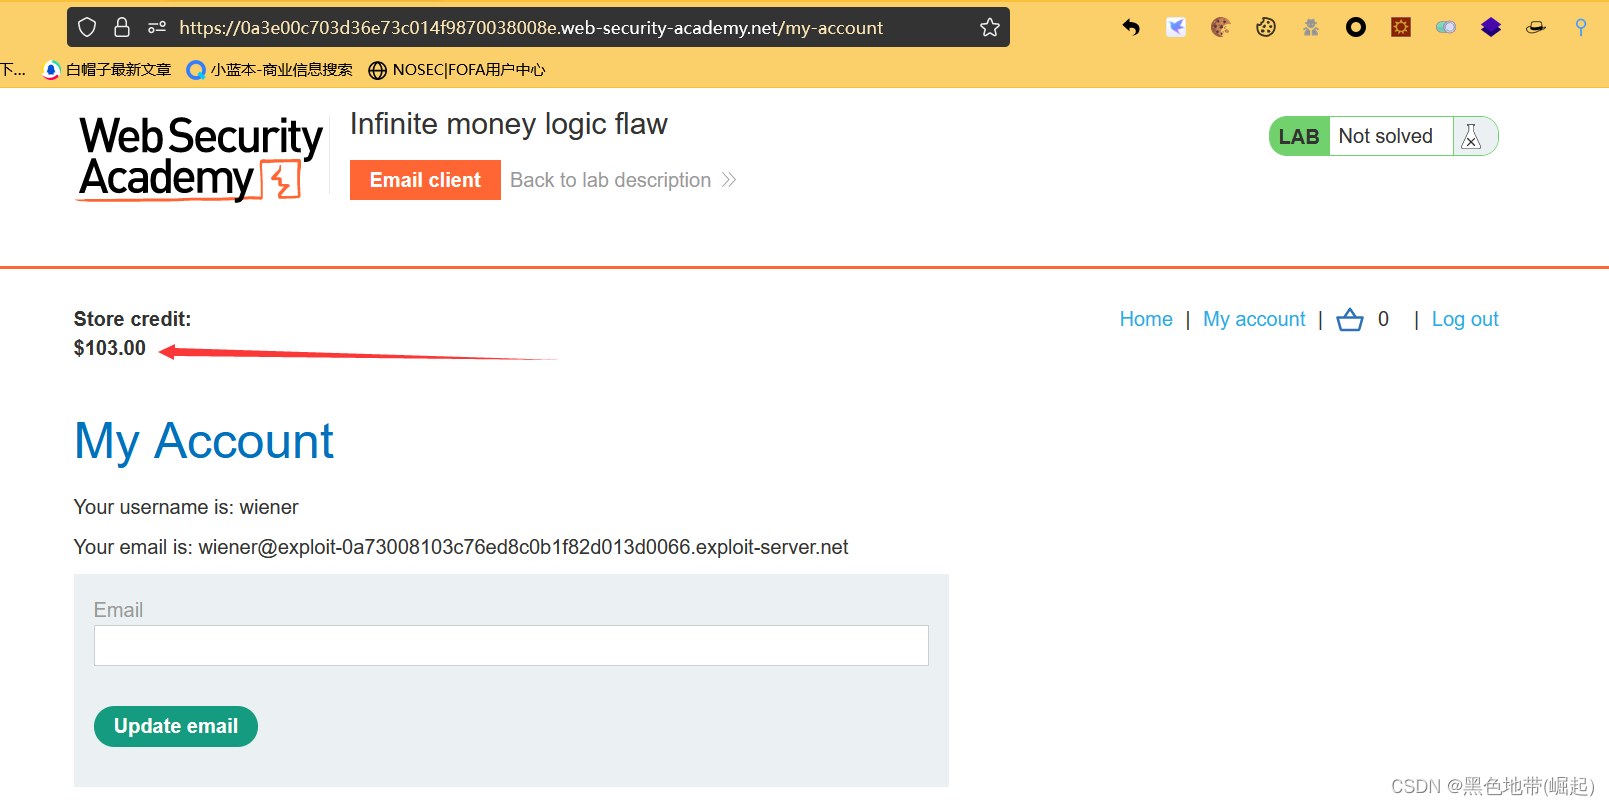Click the Update email button
This screenshot has width=1609, height=806.
click(176, 726)
